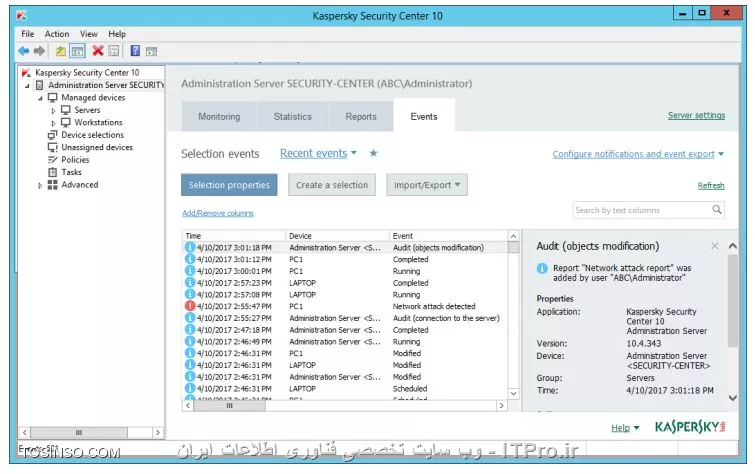Open Configure notifications and event export dropdown
The height and width of the screenshot is (474, 755).
tap(638, 154)
